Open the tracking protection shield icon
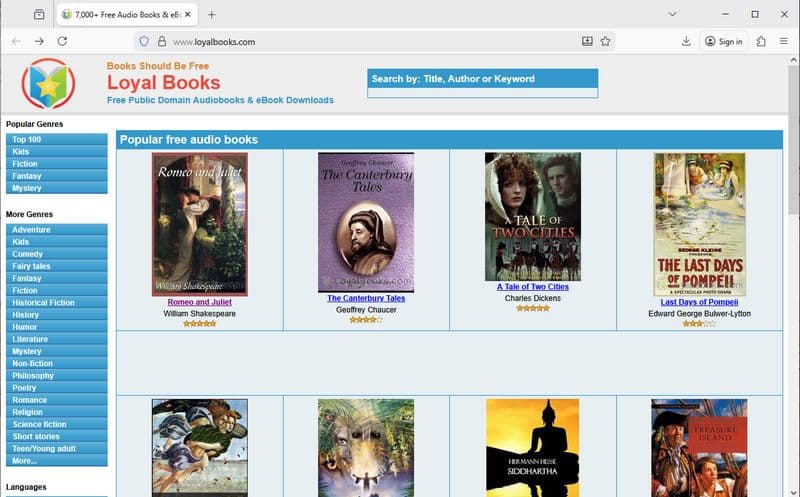The height and width of the screenshot is (497, 800). [144, 41]
